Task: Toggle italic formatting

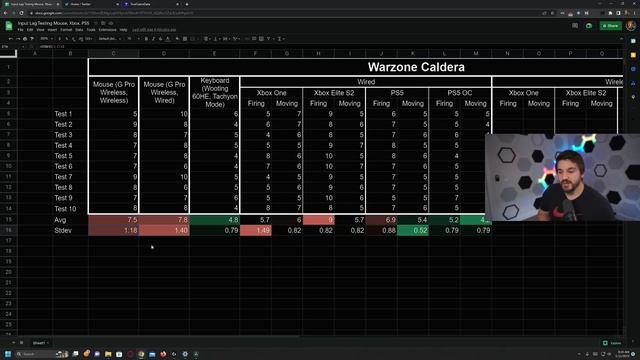Action: (x=153, y=39)
